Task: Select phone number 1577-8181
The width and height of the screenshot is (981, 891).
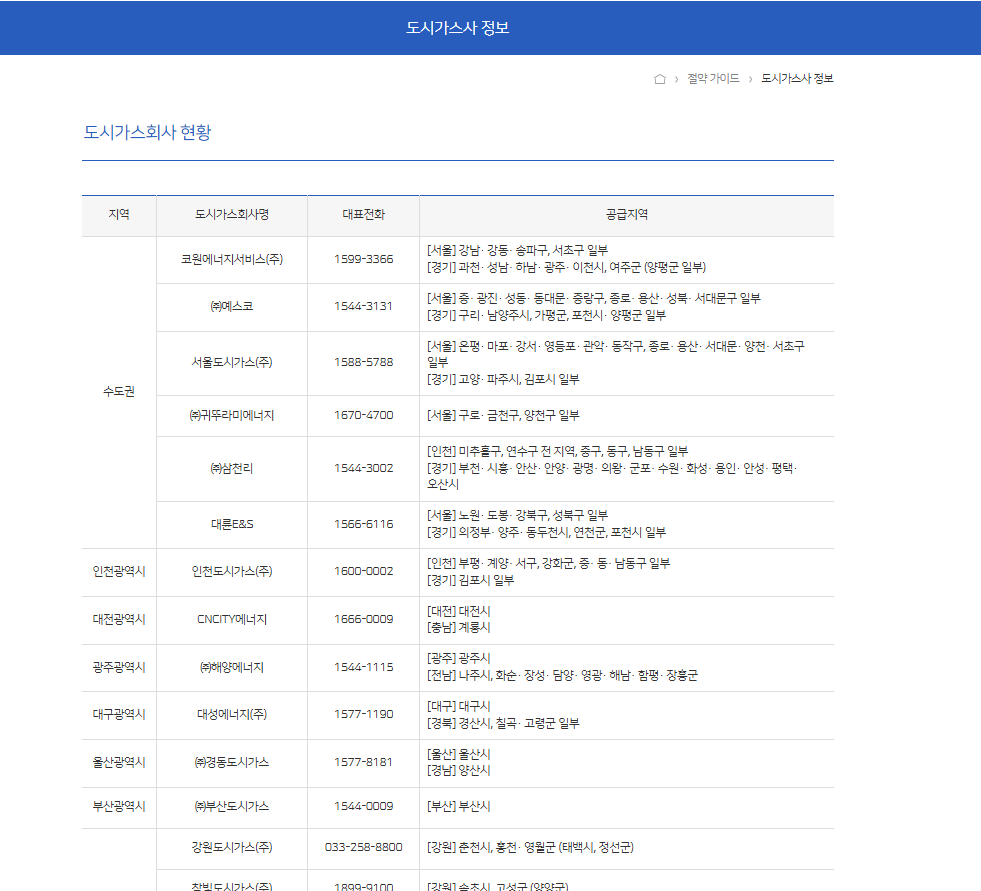Action: click(363, 763)
